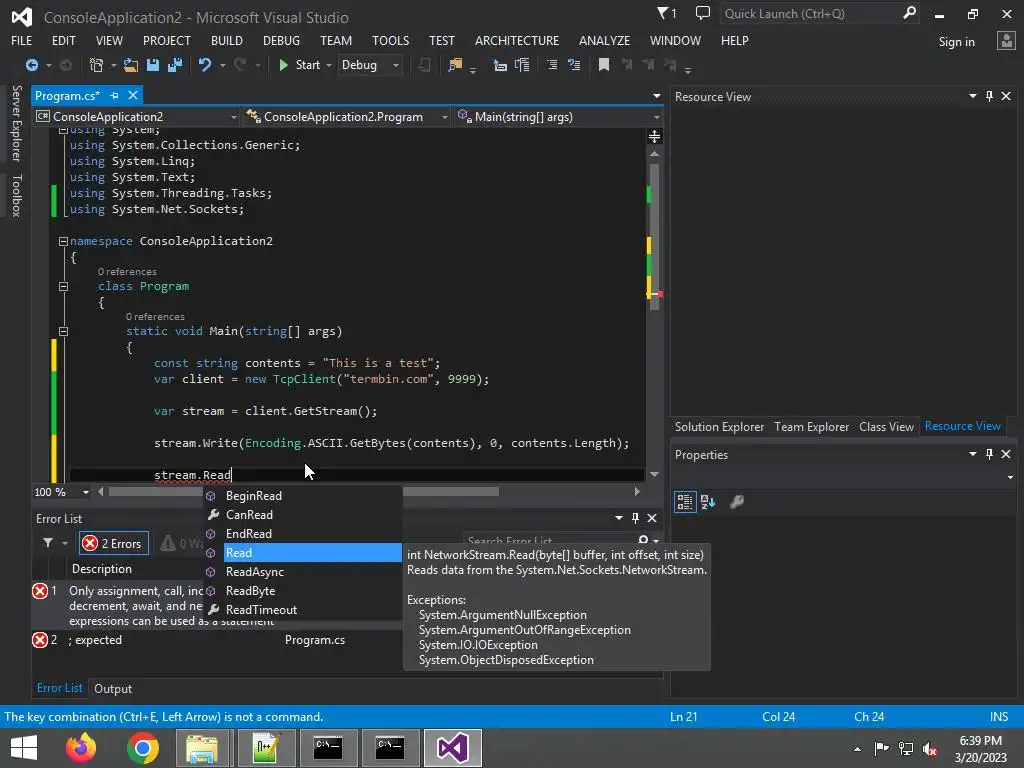
Task: Click the Alphabetical sort icon in Properties
Action: tap(708, 502)
